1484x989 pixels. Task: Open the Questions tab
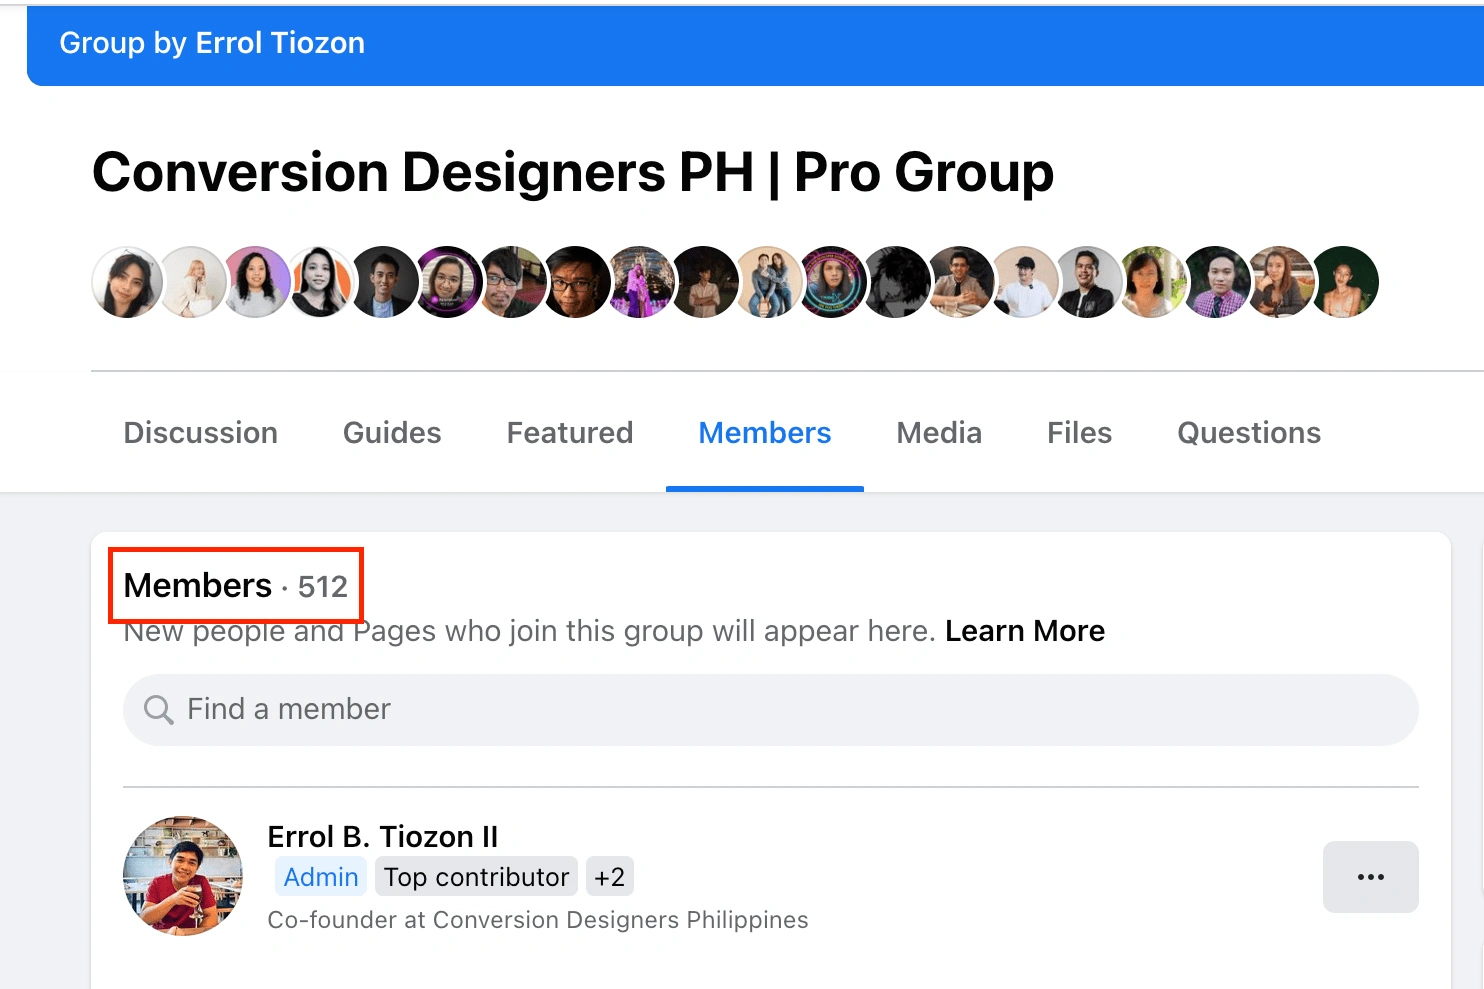1248,433
